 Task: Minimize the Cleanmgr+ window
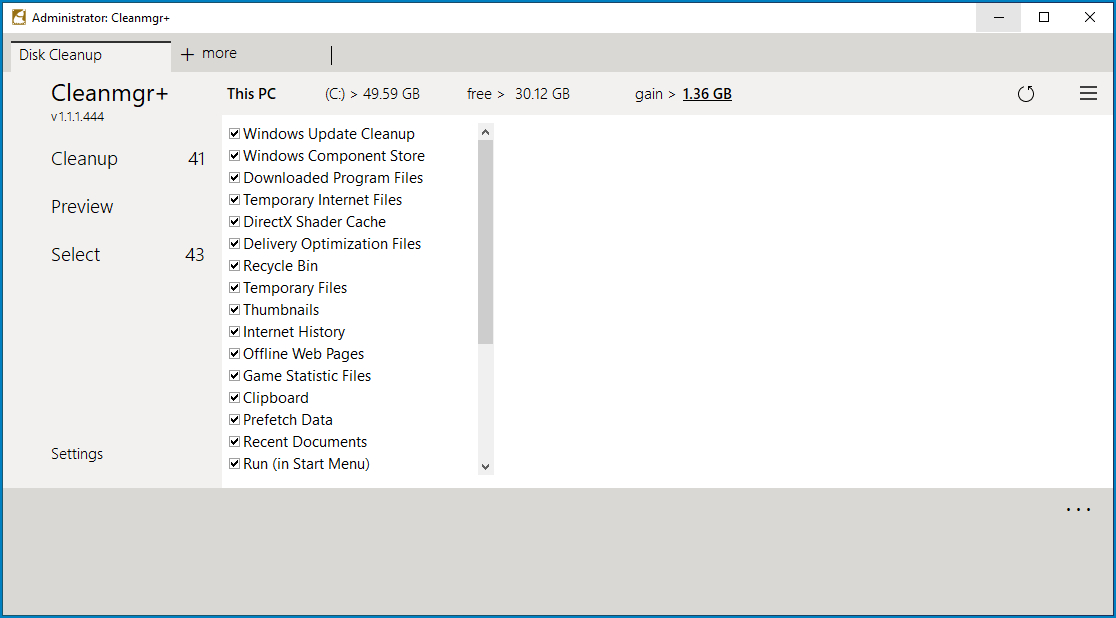click(x=999, y=18)
